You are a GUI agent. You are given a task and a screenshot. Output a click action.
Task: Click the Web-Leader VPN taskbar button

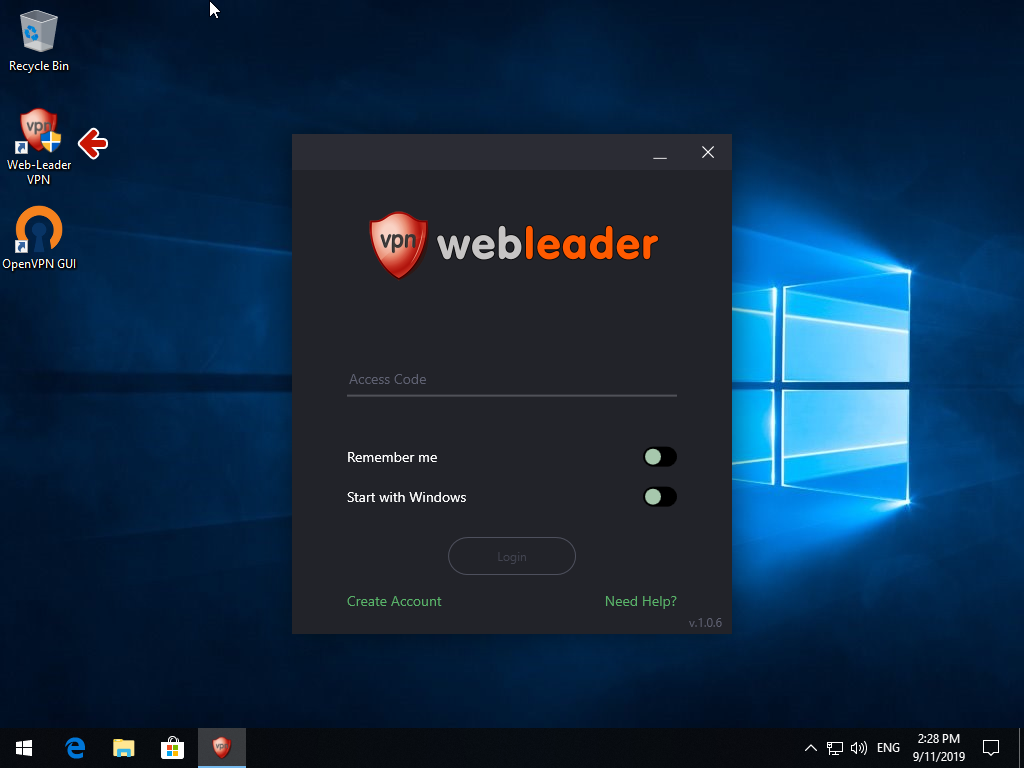[x=222, y=748]
